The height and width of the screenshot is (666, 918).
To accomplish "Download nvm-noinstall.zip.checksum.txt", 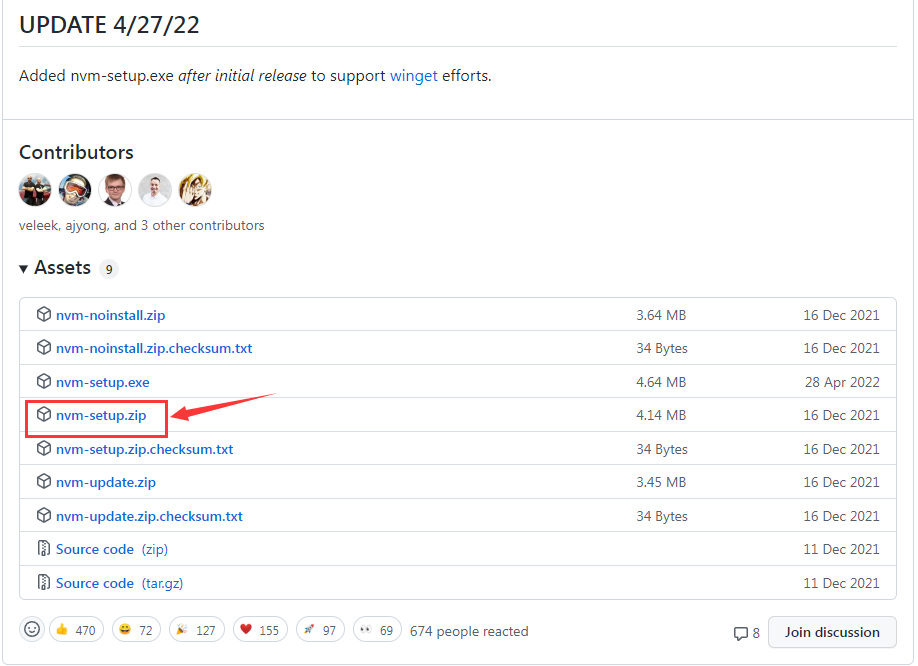I will [154, 348].
